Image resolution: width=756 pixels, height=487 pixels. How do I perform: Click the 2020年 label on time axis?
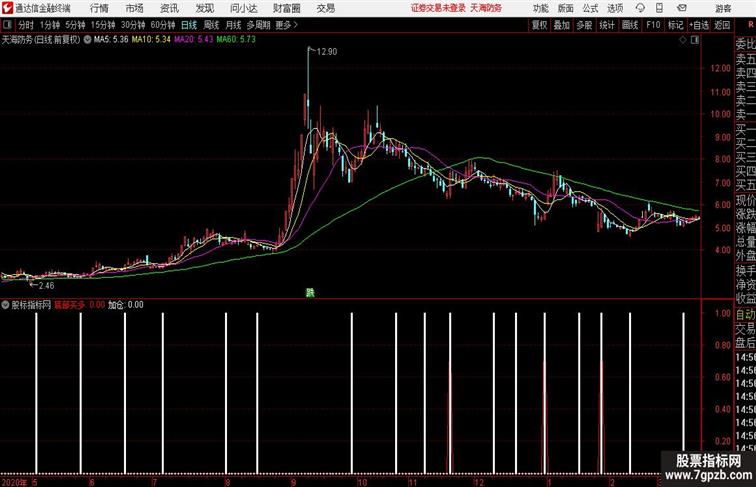point(14,482)
